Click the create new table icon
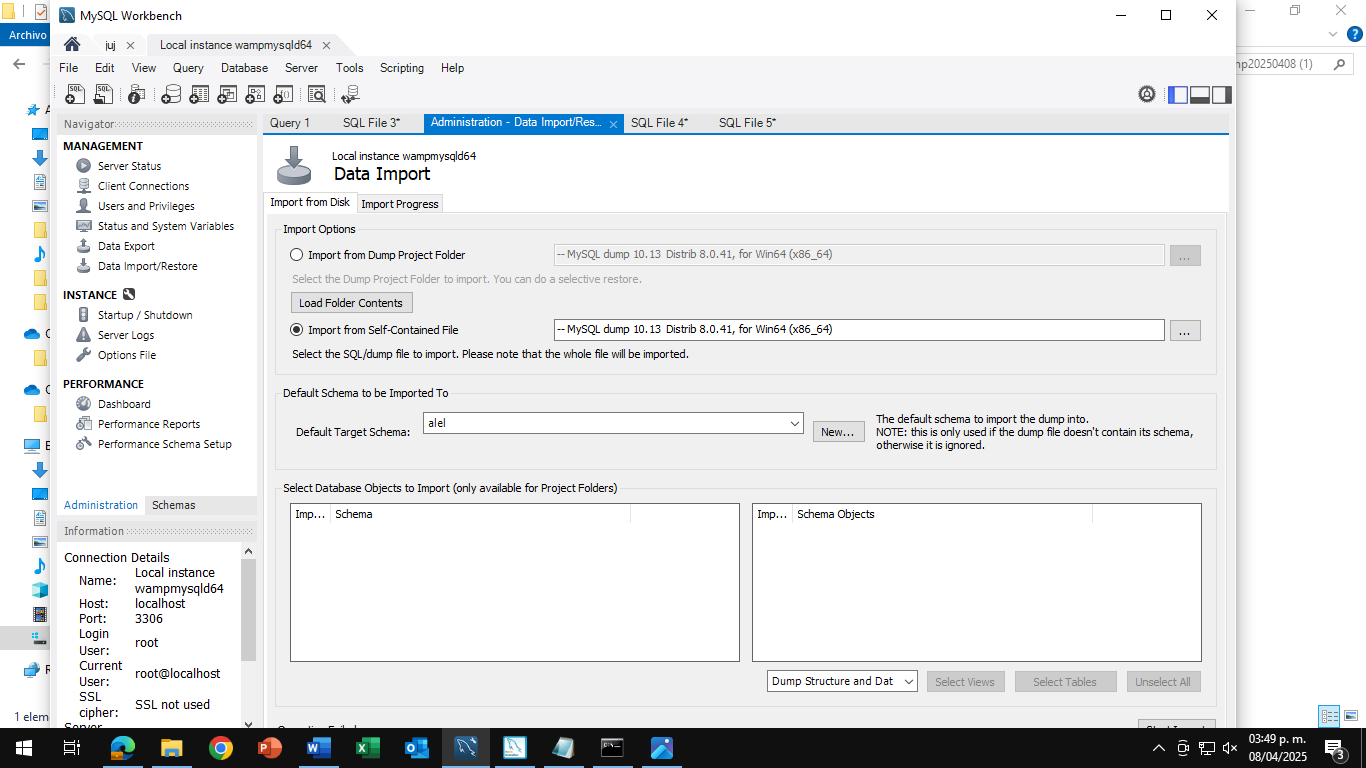 coord(199,94)
